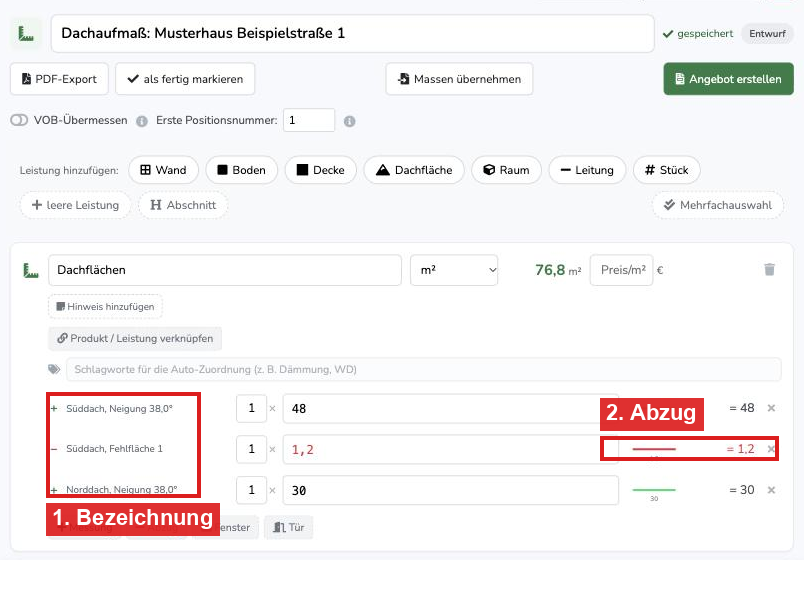The width and height of the screenshot is (804, 600).
Task: Edit the Erste Positionsnummer field
Action: tap(309, 121)
